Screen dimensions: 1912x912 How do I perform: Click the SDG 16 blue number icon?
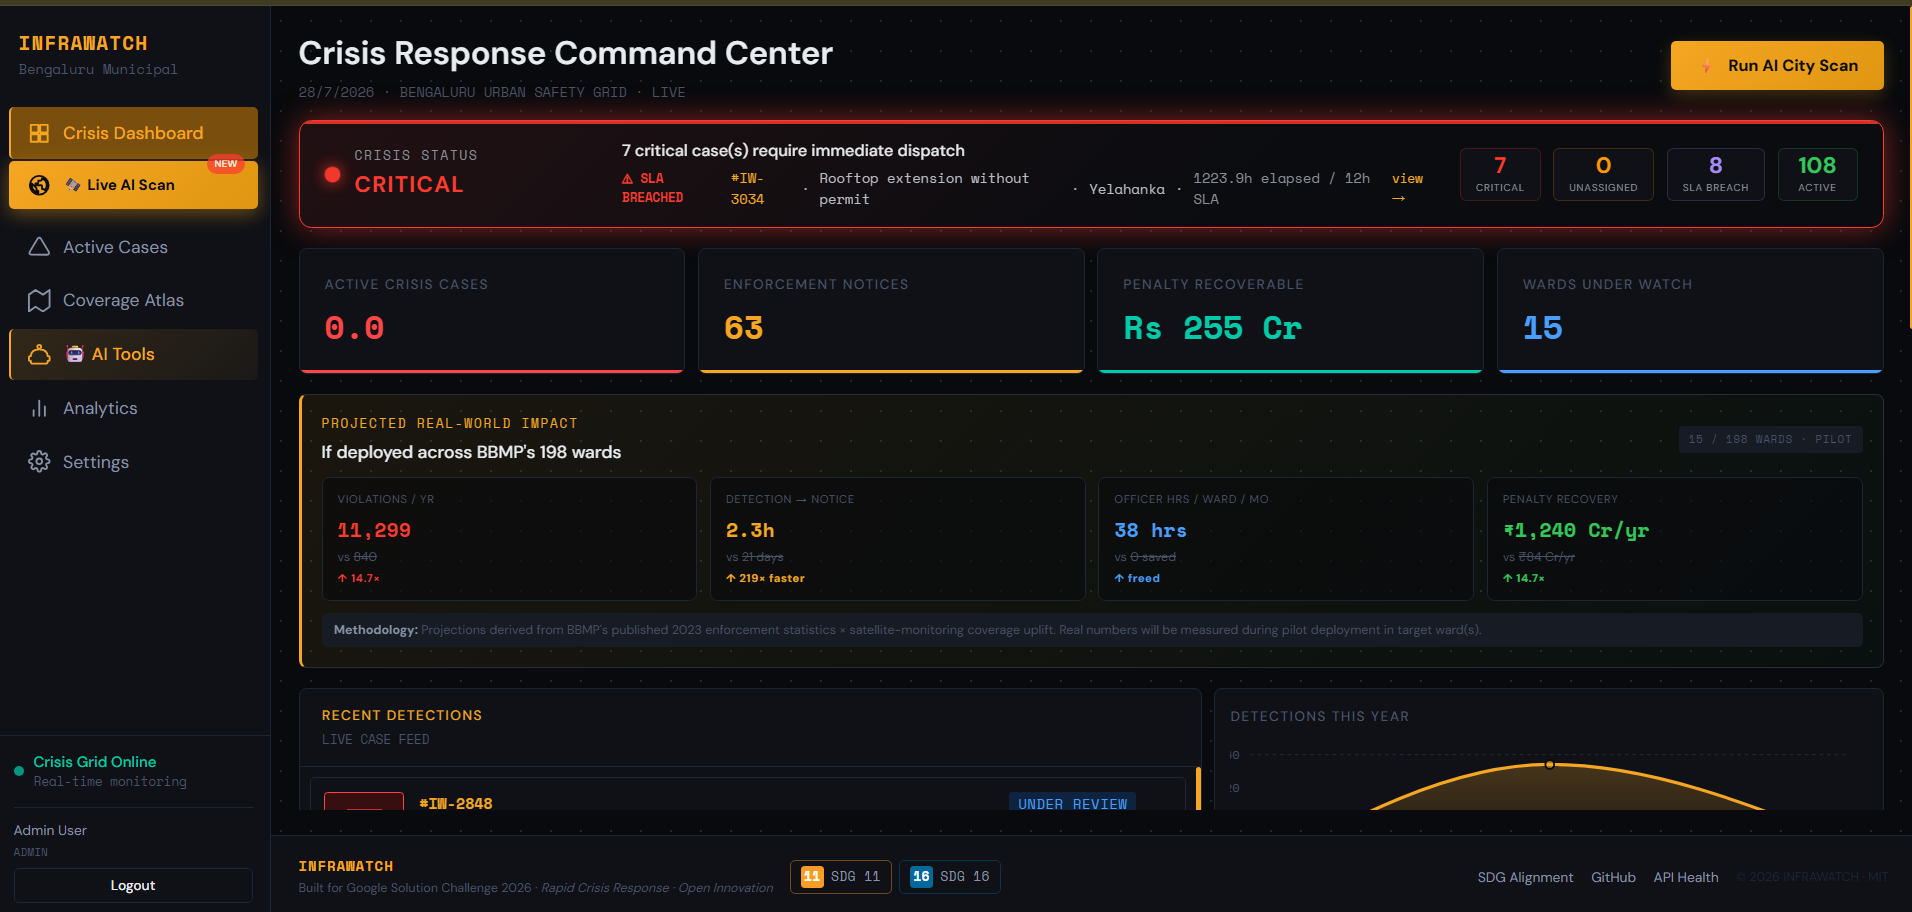[921, 877]
